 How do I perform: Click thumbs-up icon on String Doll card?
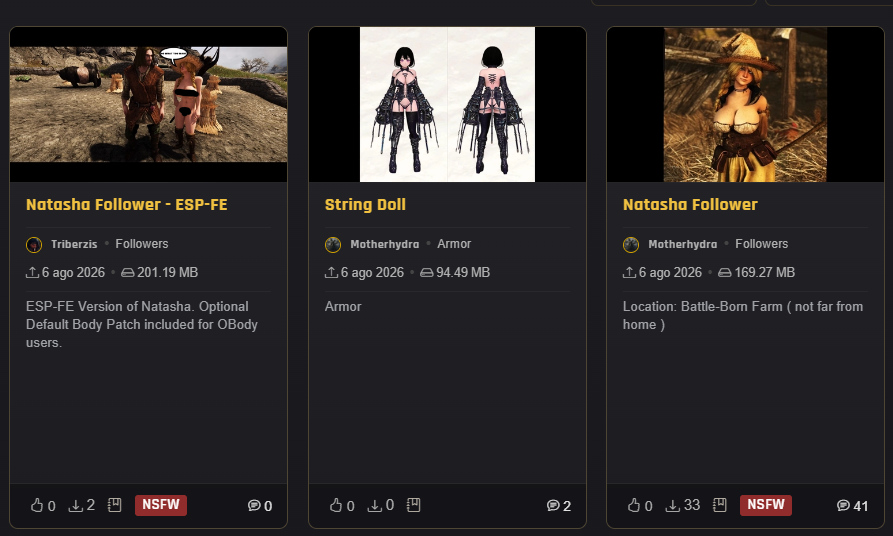point(336,505)
